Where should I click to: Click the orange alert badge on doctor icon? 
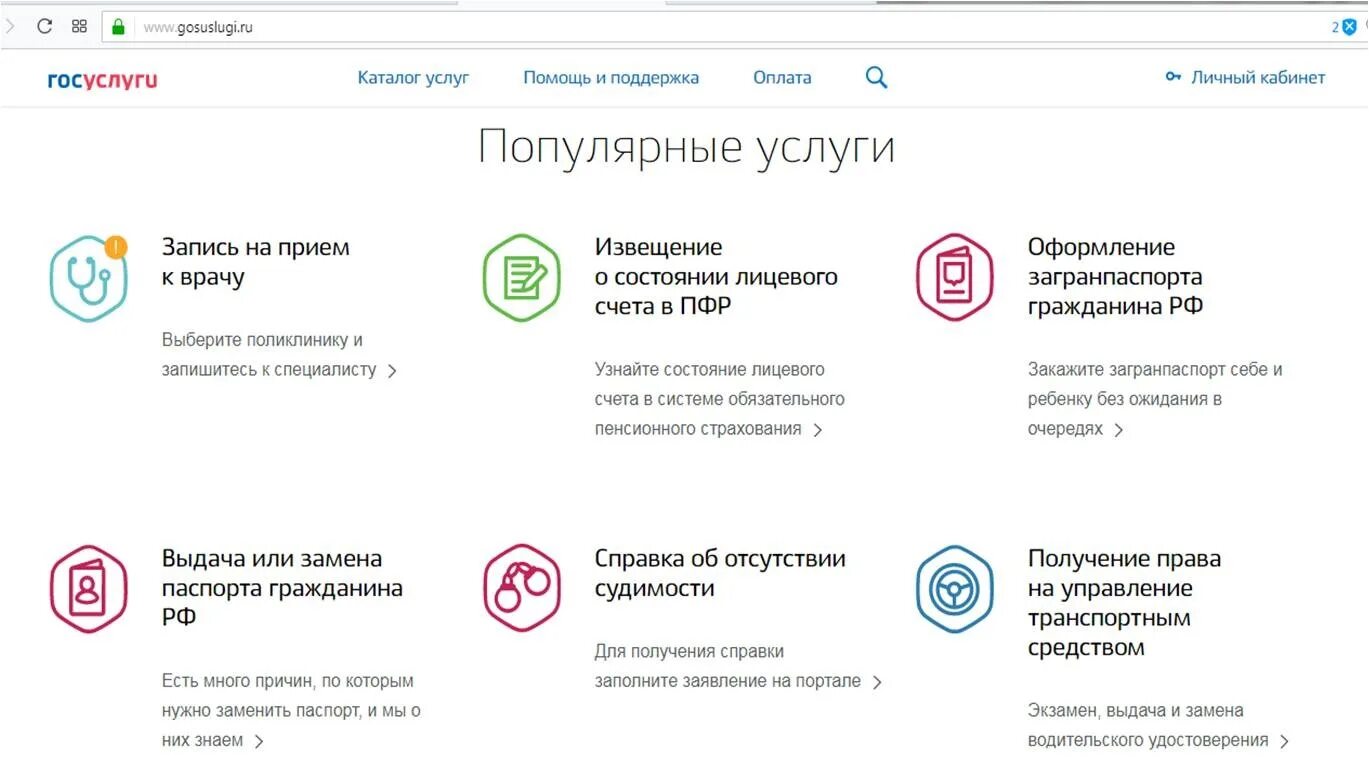[x=116, y=246]
